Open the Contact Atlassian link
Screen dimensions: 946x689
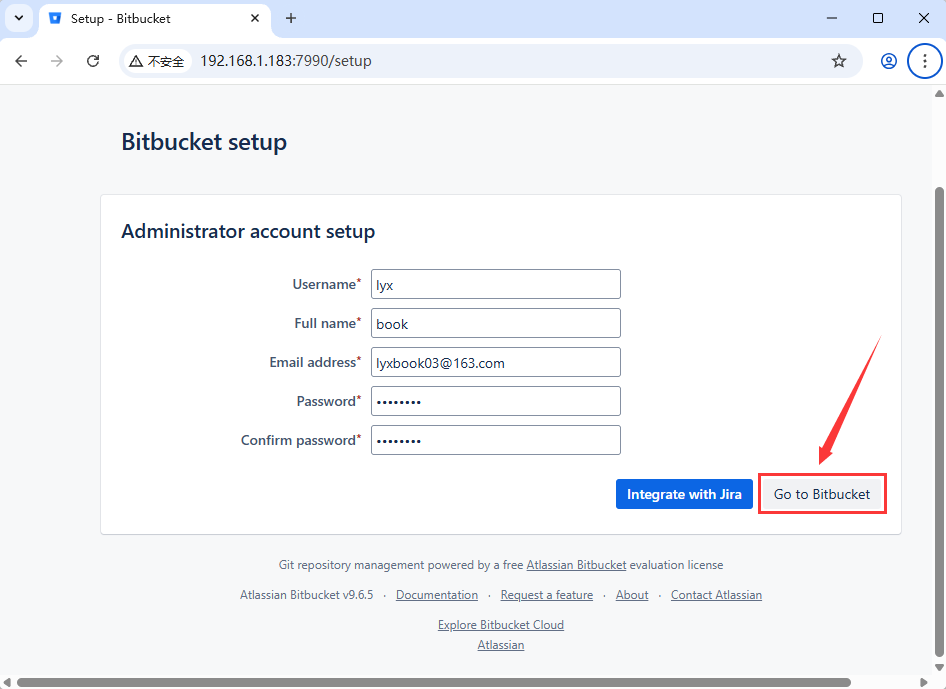point(716,594)
